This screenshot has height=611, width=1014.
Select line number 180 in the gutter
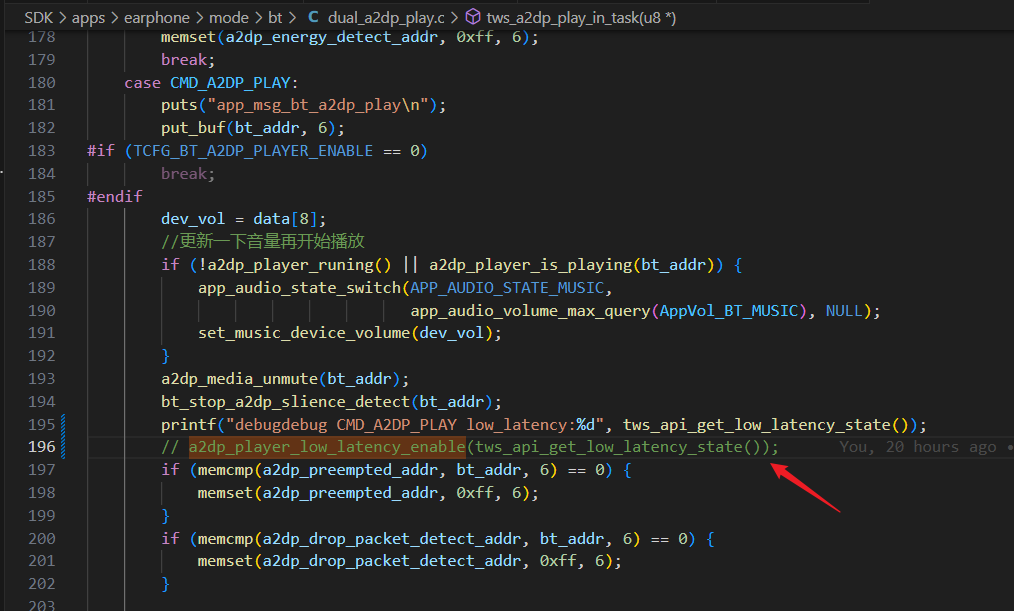point(41,83)
